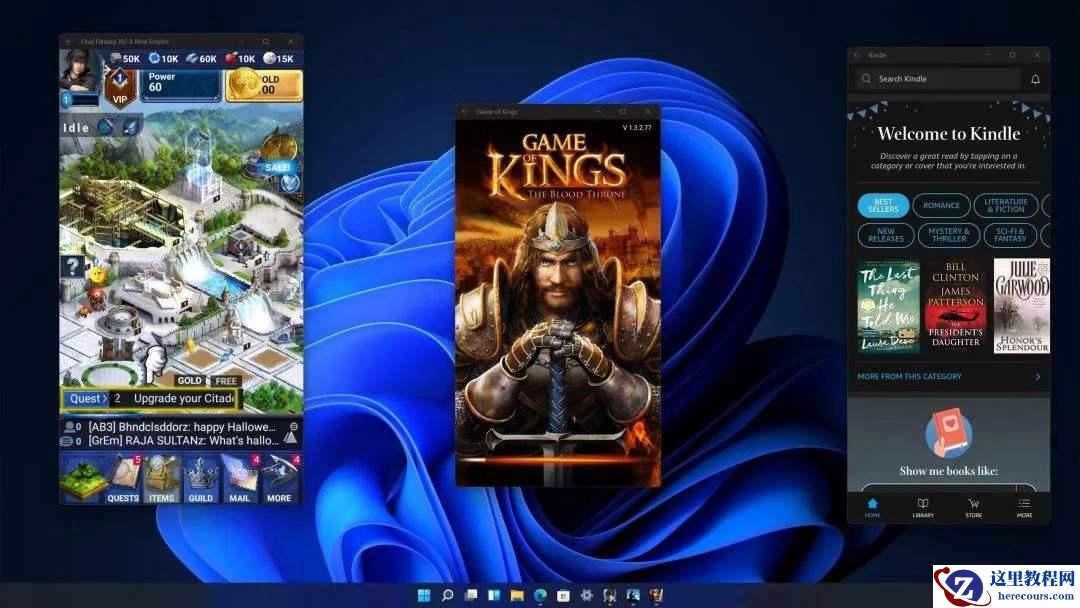Switch to the Kindle LIBRARY tab

pos(922,508)
